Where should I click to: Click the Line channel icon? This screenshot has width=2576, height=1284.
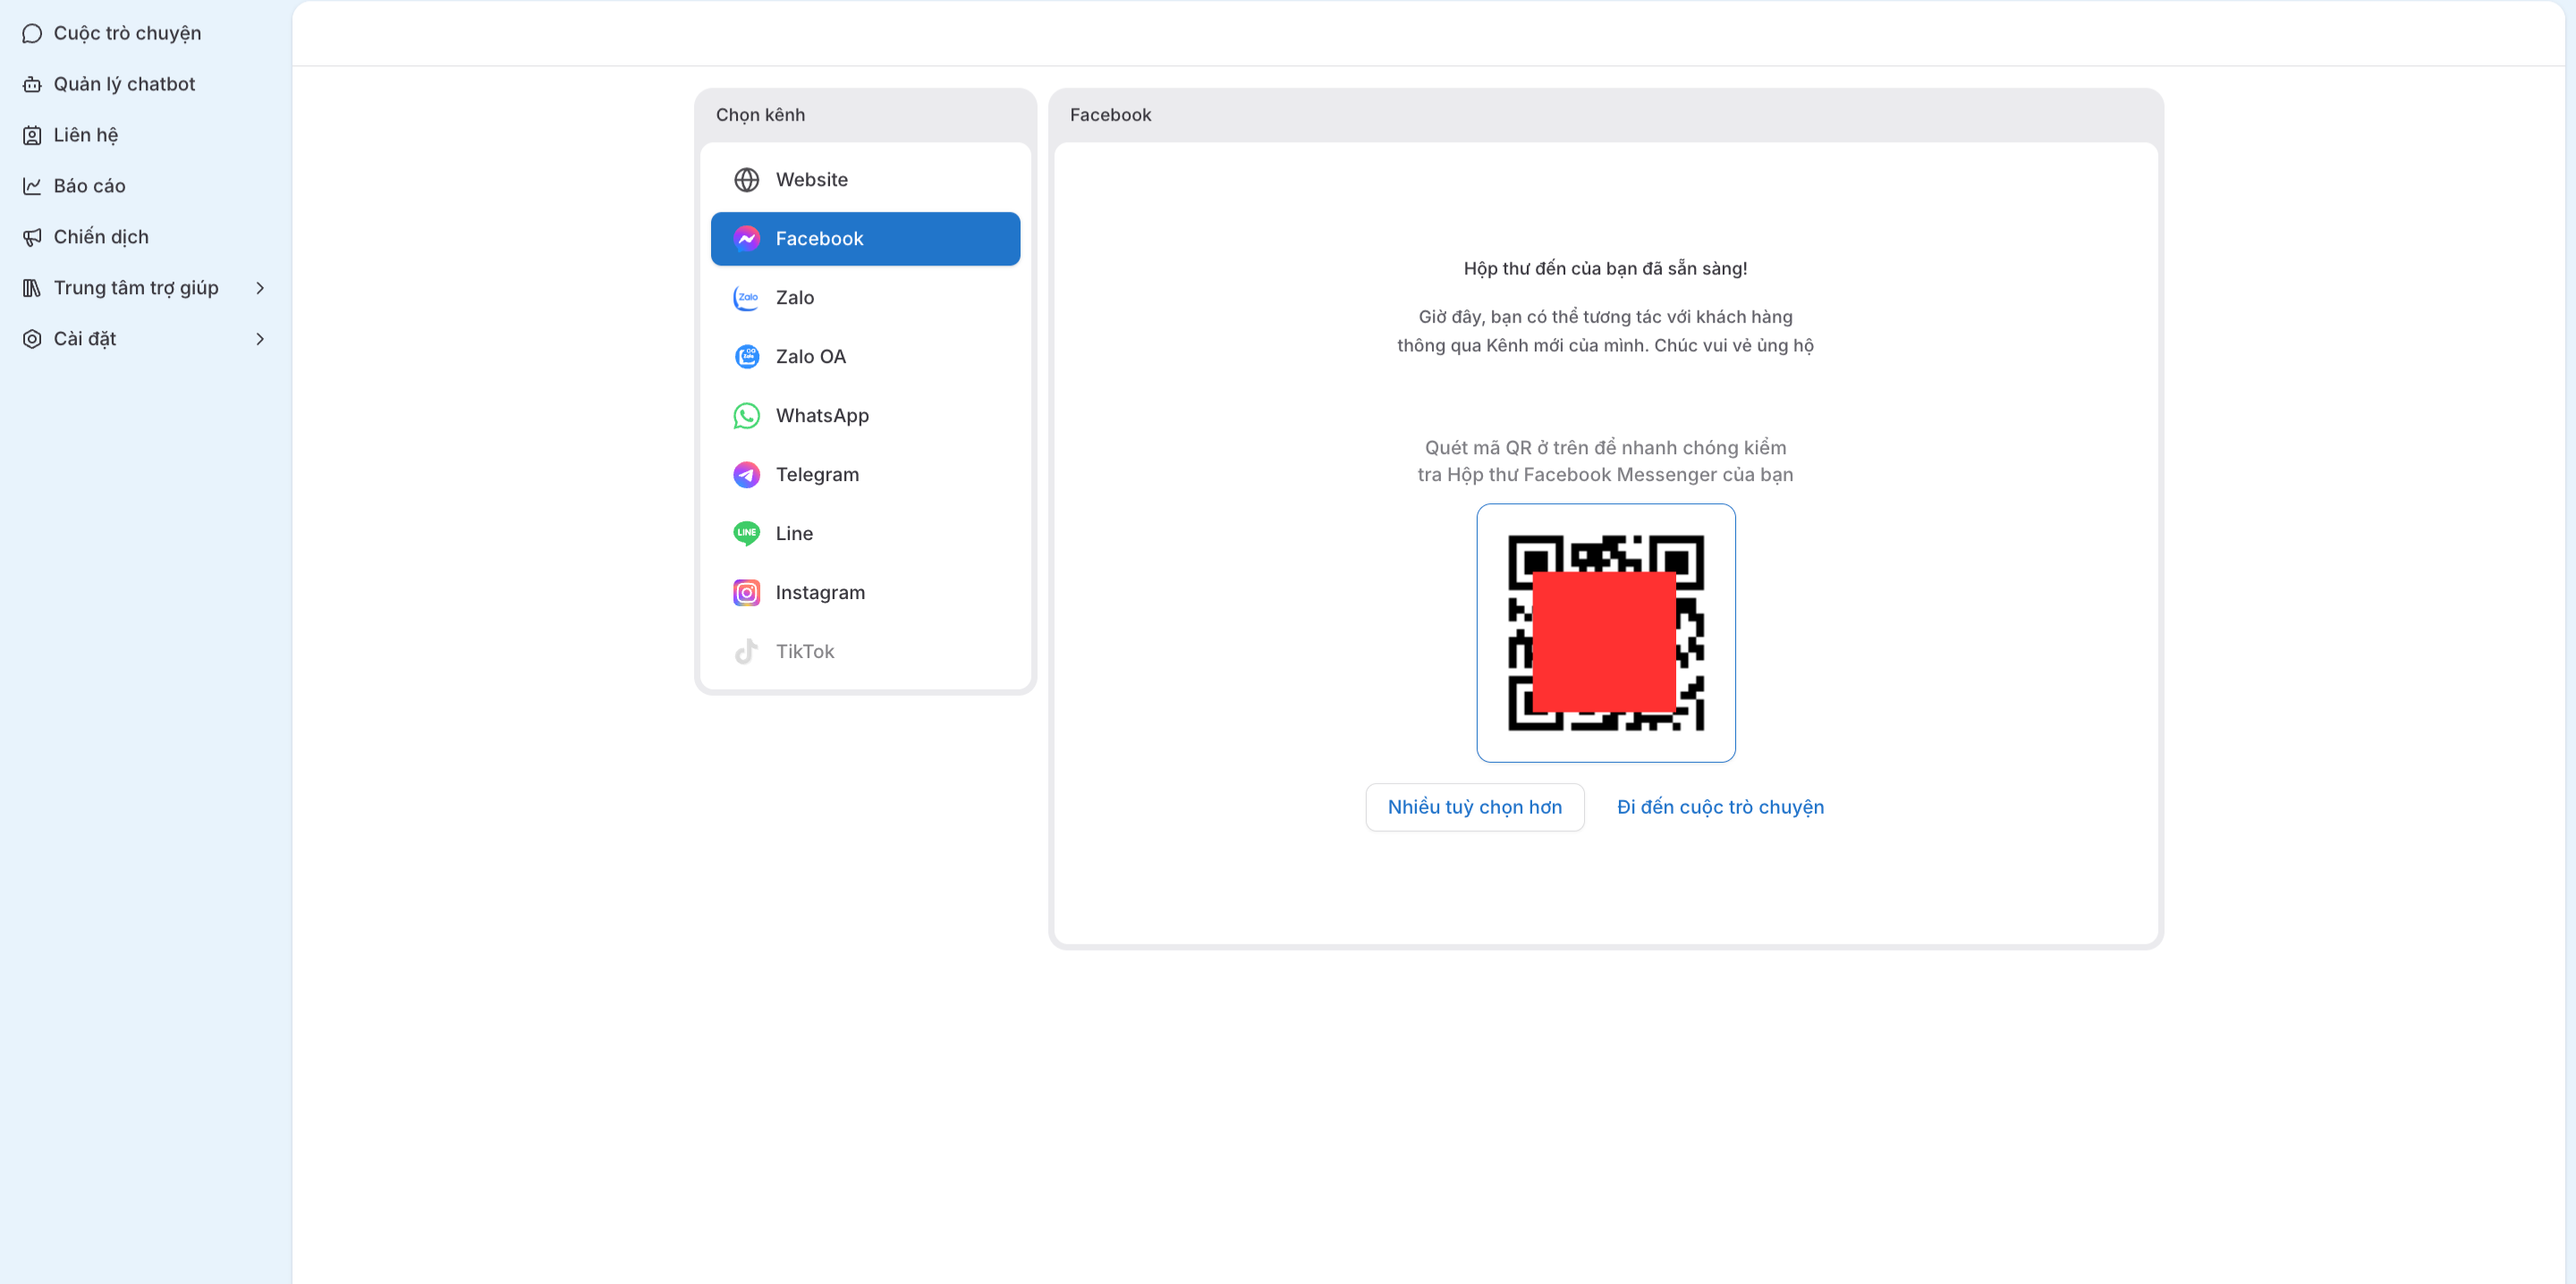point(746,534)
